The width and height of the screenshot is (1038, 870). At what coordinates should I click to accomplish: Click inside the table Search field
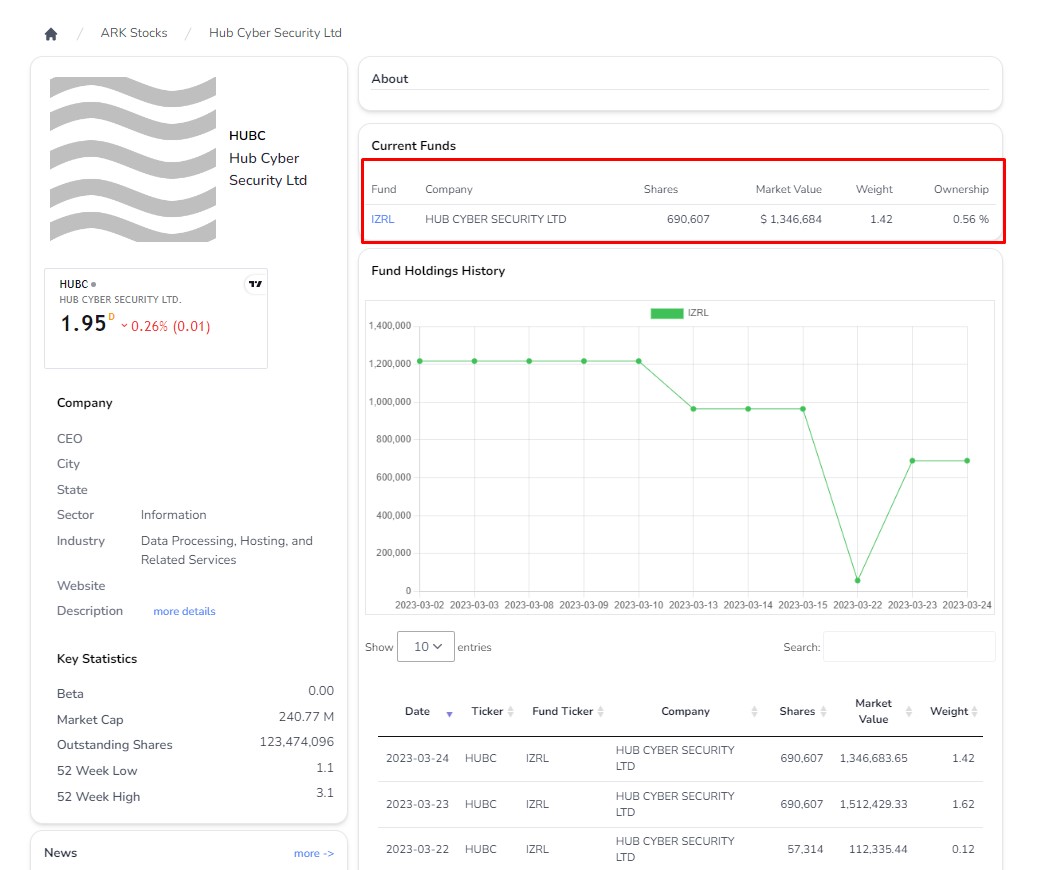909,647
